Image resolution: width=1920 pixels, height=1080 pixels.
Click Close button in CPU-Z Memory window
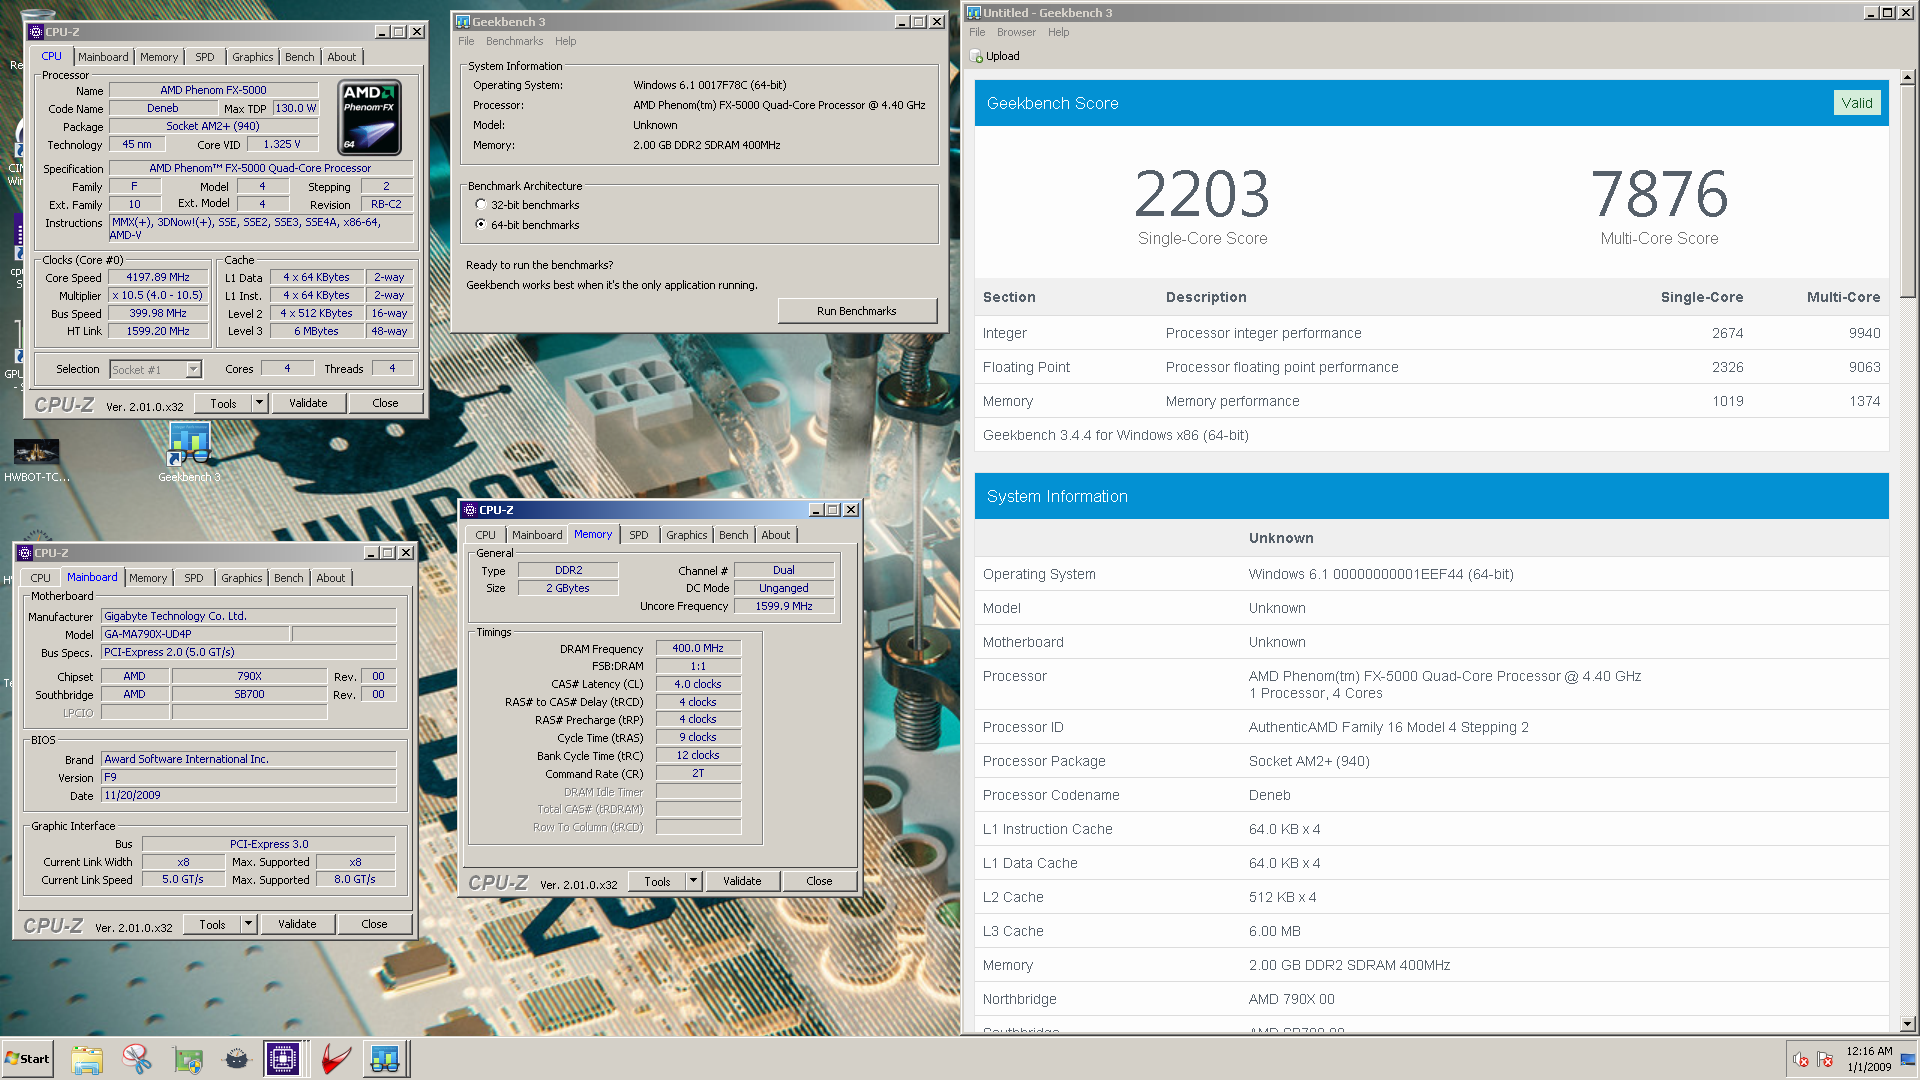click(x=819, y=882)
